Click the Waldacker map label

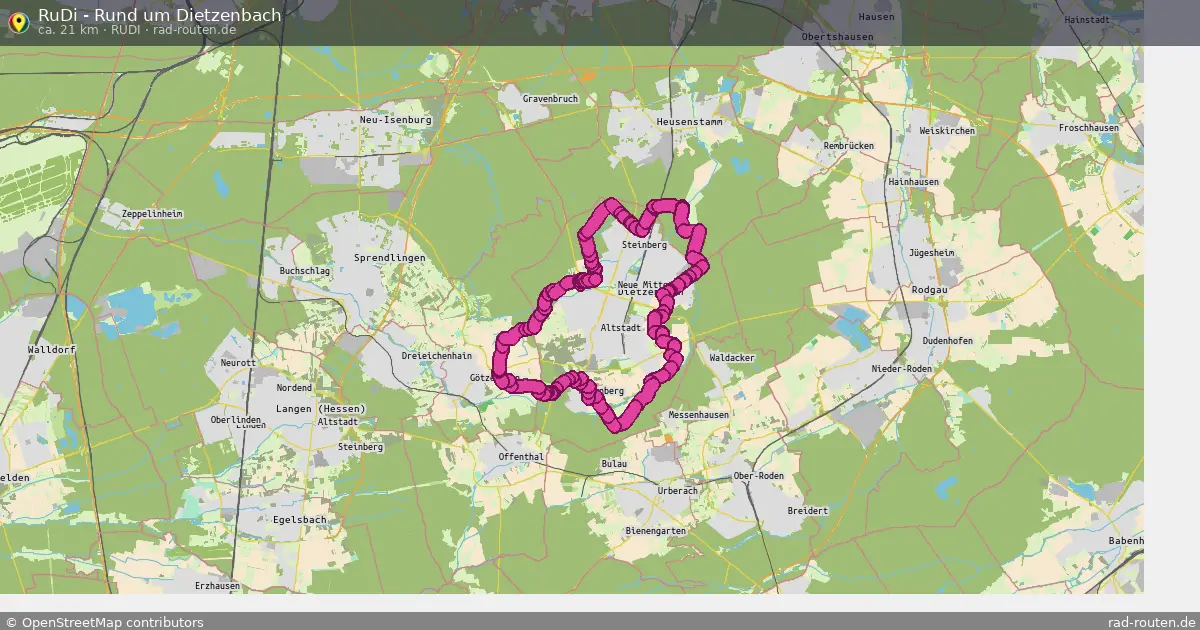[x=732, y=357]
